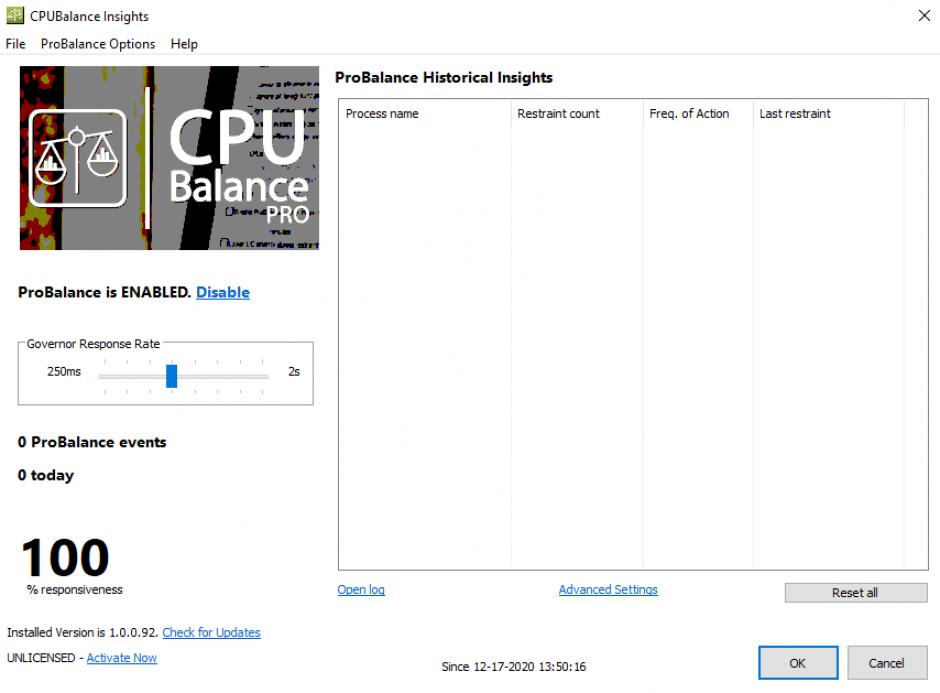Click the 250ms label beside the slider

[x=64, y=371]
